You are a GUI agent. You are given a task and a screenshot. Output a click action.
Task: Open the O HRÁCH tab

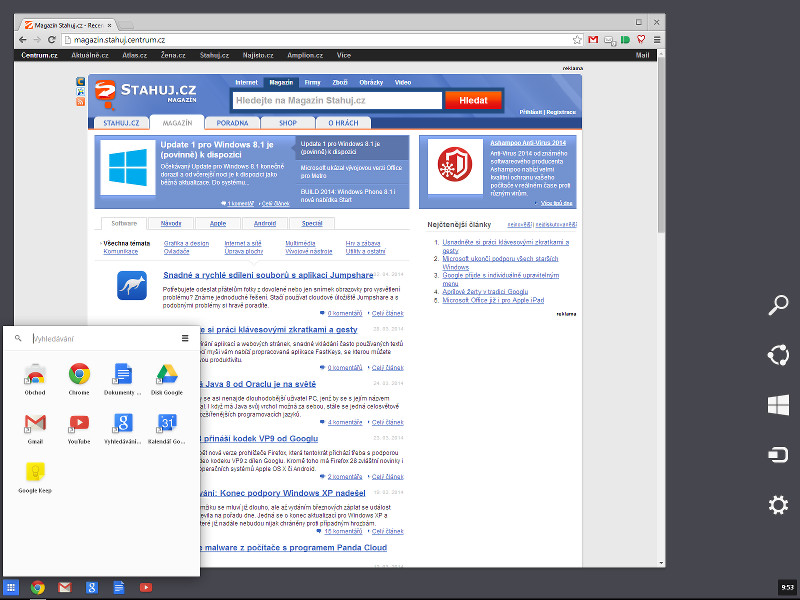343,123
